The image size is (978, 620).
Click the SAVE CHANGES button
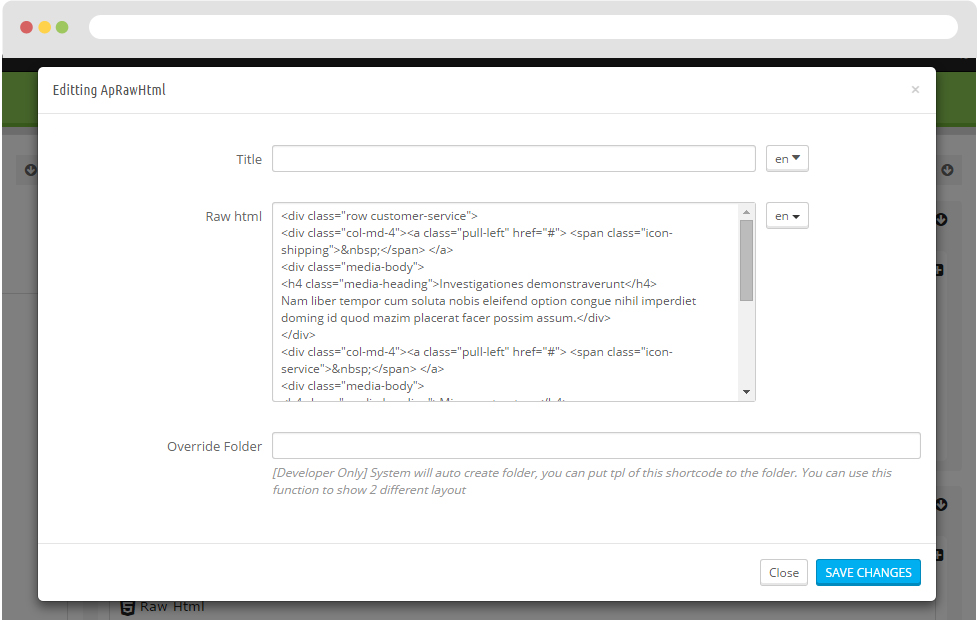868,573
